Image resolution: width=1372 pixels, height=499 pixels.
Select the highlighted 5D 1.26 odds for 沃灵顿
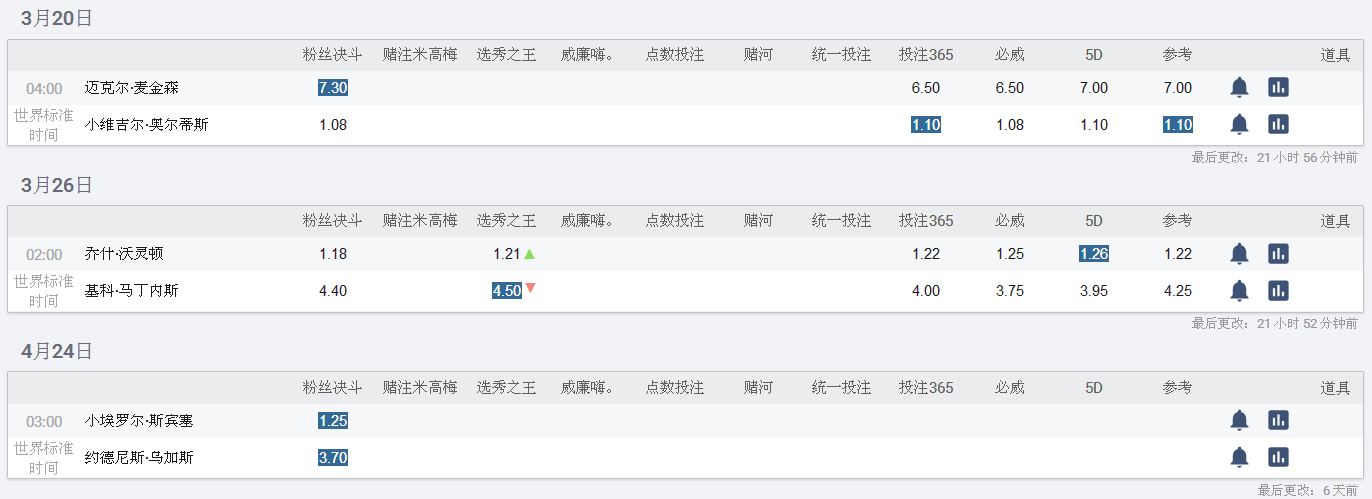(1094, 254)
